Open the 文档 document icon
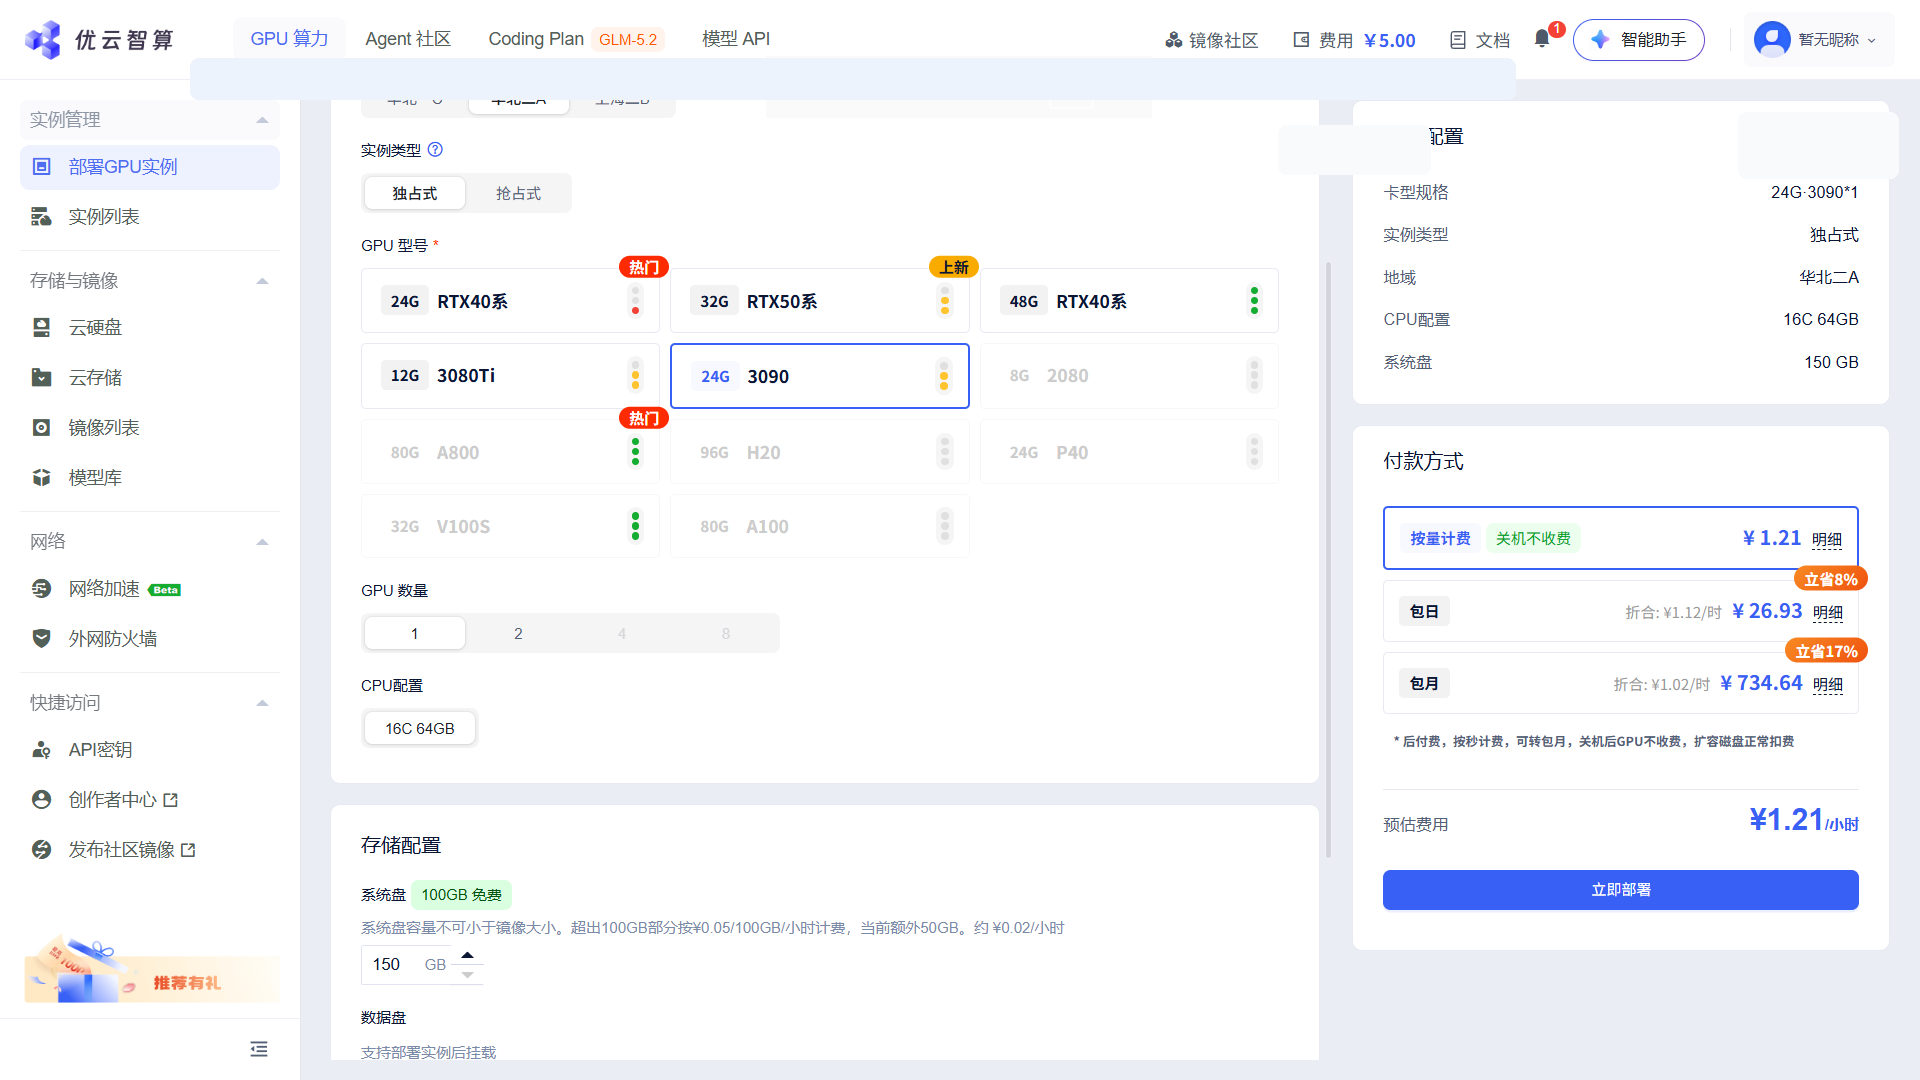Screen dimensions: 1920x1080 click(x=1458, y=40)
